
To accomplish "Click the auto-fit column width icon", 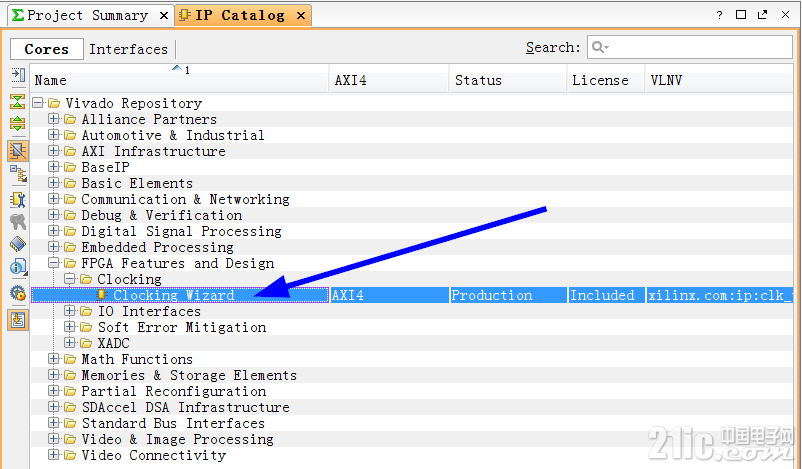I will click(x=18, y=75).
